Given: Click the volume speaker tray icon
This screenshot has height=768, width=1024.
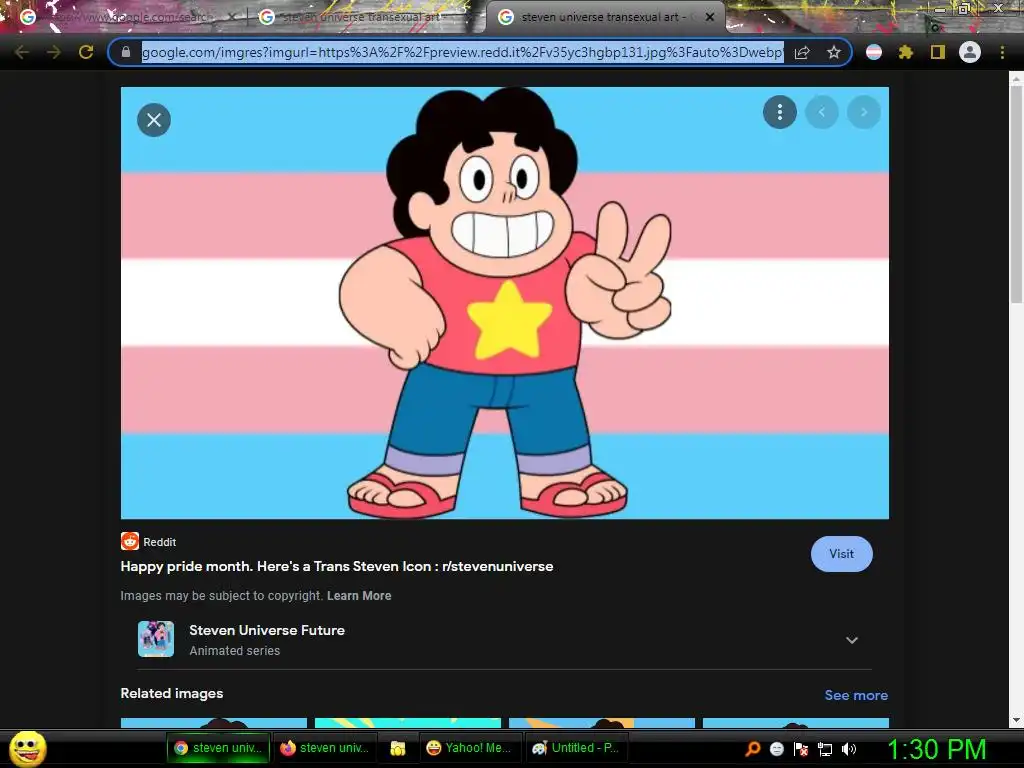Looking at the screenshot, I should (x=848, y=749).
